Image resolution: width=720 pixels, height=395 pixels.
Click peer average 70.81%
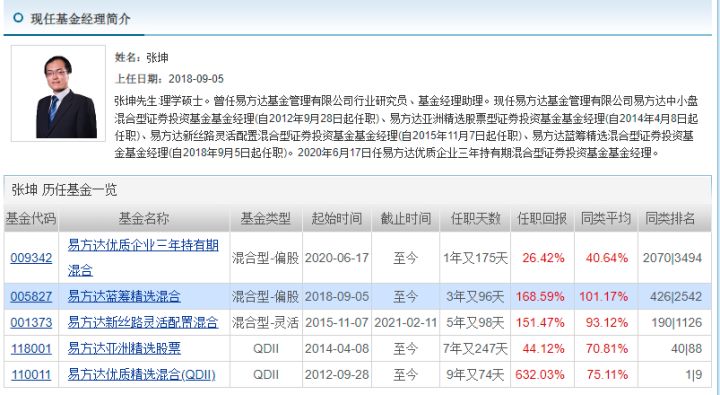[x=607, y=349]
